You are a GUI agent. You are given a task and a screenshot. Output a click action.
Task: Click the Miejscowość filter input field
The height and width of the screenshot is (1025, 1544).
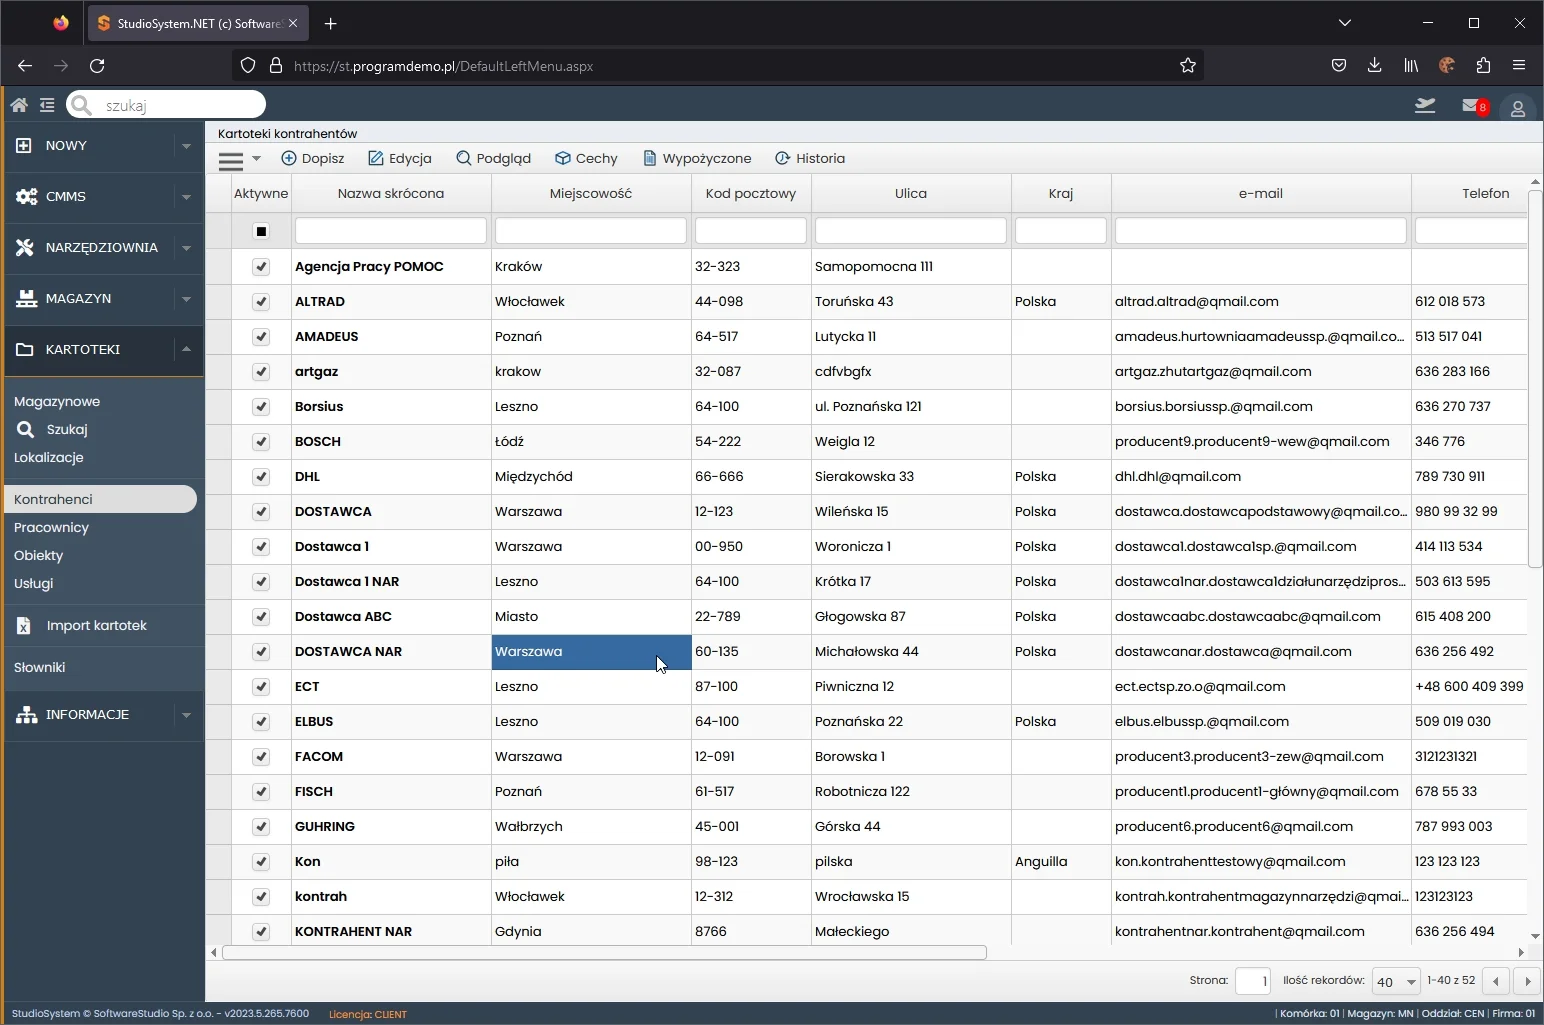coord(590,231)
